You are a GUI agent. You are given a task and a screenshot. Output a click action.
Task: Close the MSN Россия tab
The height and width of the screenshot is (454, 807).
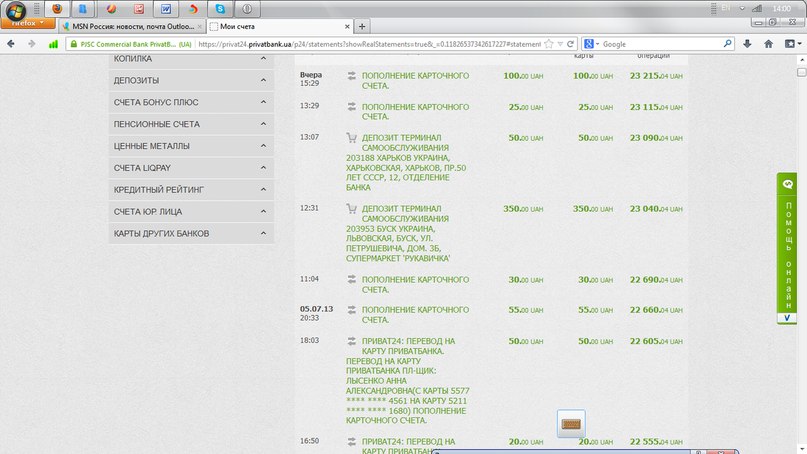tap(200, 26)
